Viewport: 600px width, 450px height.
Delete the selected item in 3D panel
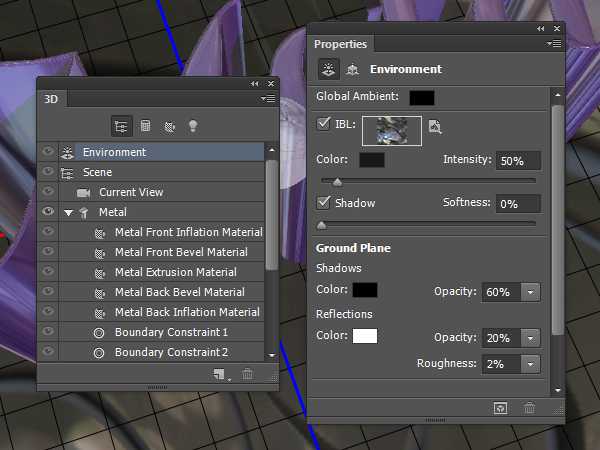pyautogui.click(x=248, y=374)
